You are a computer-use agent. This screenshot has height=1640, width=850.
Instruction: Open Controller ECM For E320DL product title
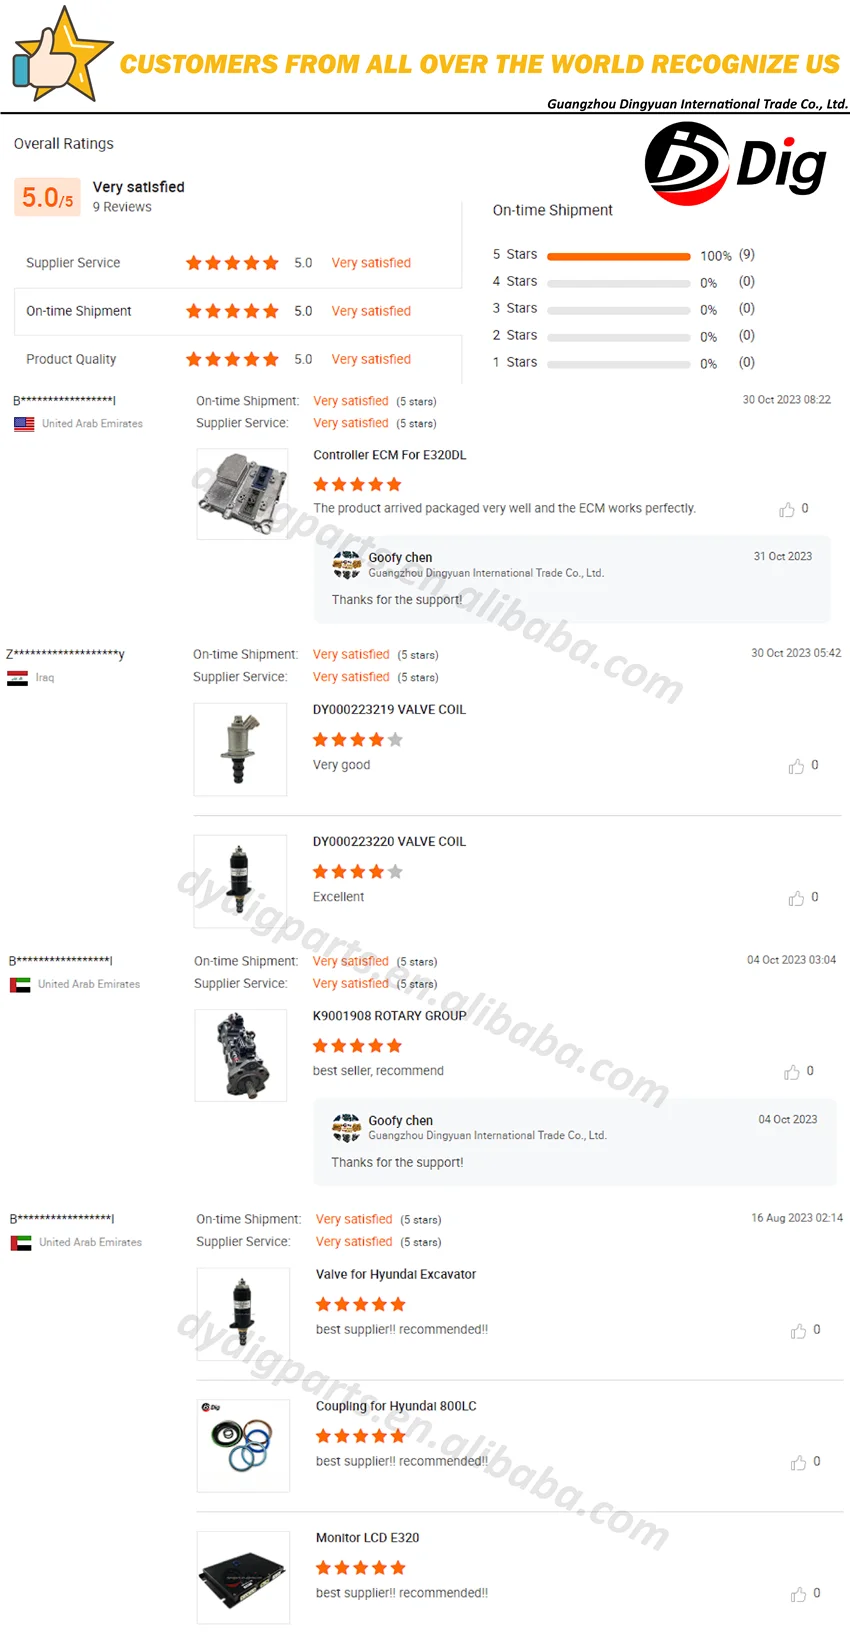tap(390, 455)
